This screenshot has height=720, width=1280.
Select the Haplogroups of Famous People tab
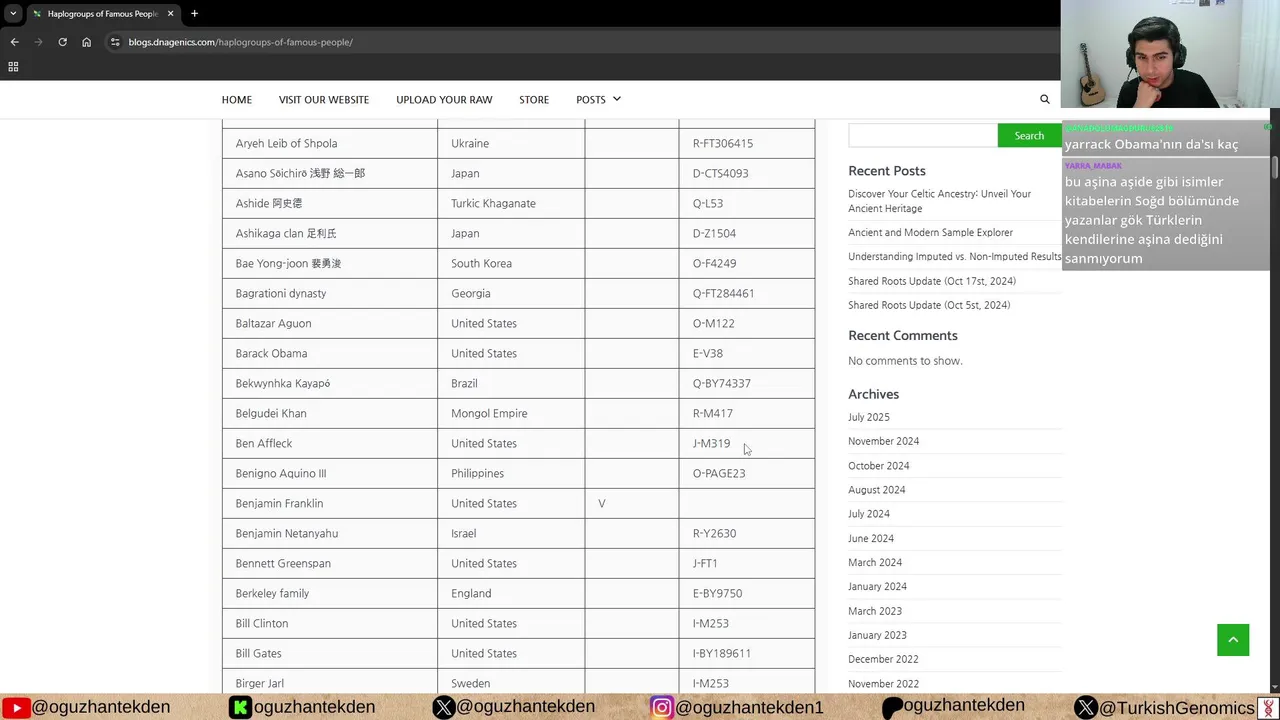coord(103,14)
